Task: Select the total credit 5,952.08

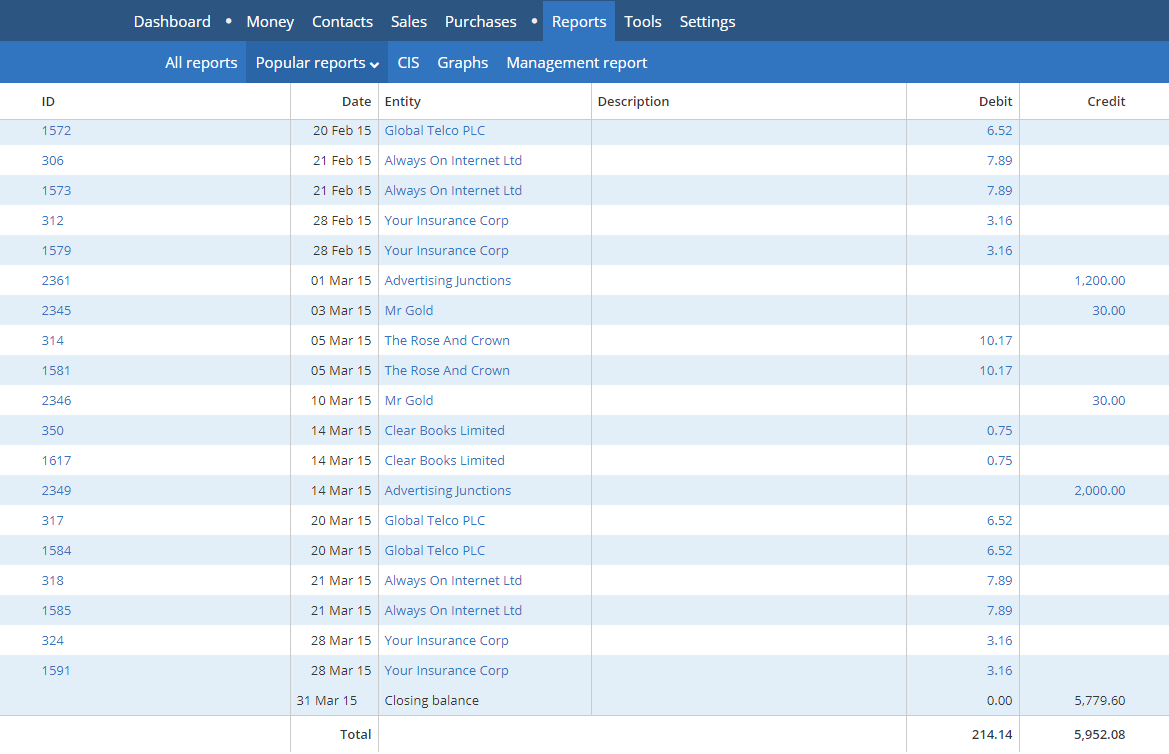Action: [1100, 735]
